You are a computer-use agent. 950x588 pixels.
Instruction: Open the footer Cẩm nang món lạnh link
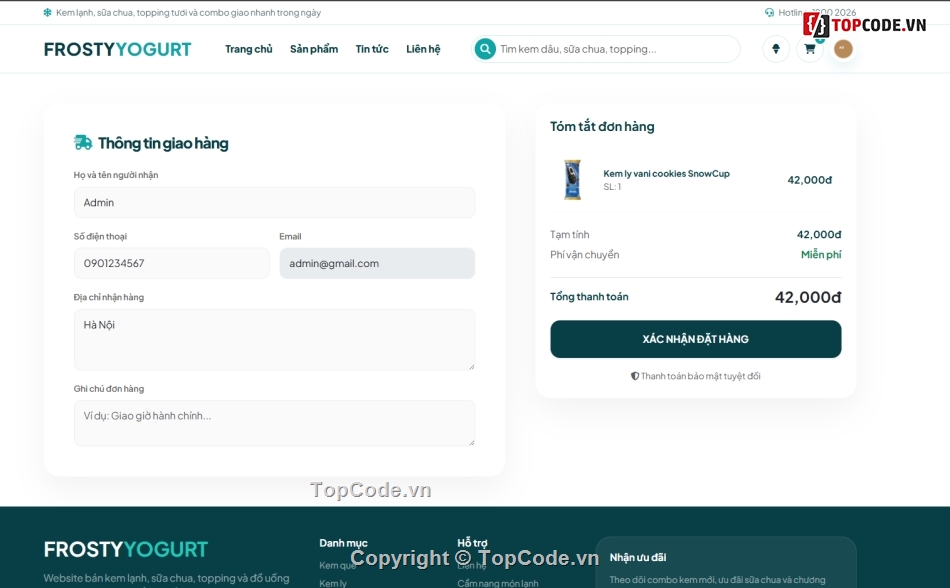[498, 583]
